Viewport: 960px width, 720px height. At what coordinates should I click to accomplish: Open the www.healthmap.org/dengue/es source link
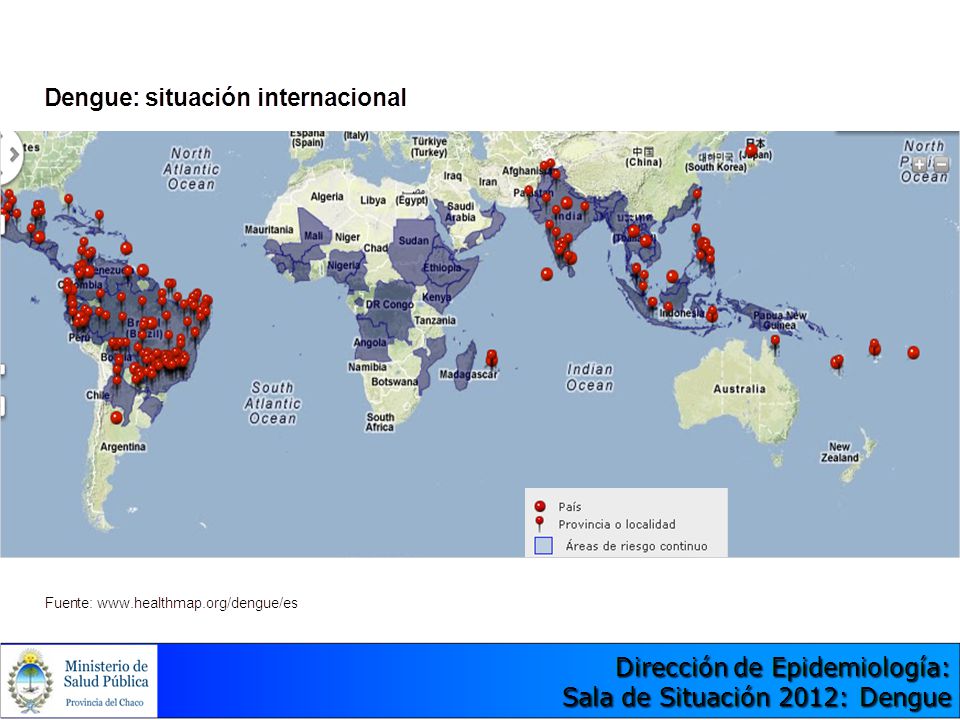197,603
